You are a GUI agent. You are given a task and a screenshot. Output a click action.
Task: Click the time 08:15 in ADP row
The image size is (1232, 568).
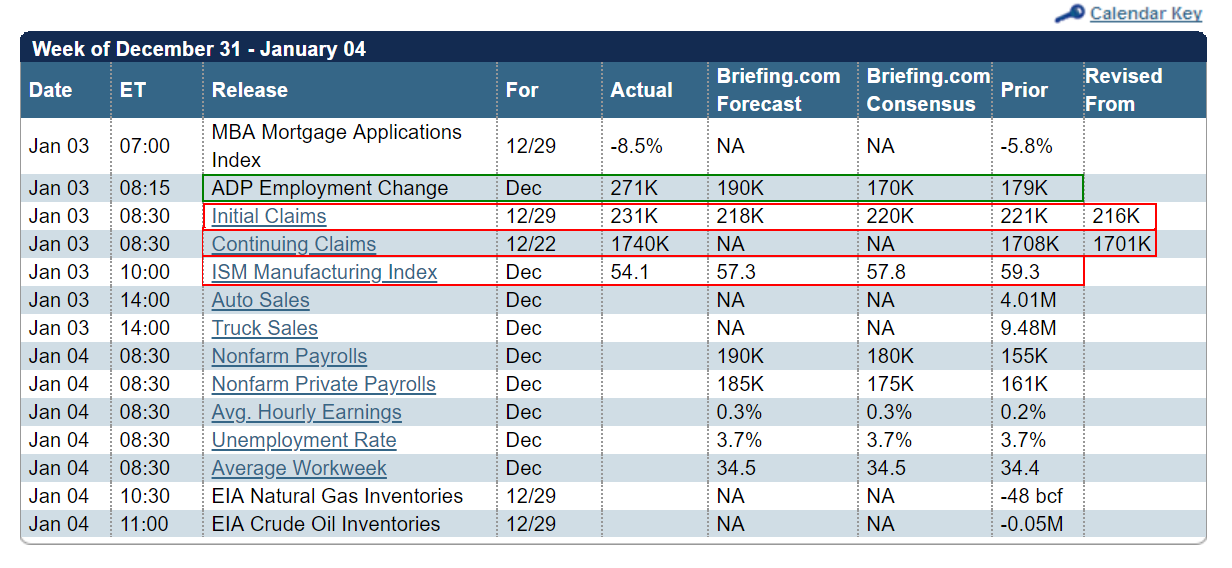[x=145, y=188]
